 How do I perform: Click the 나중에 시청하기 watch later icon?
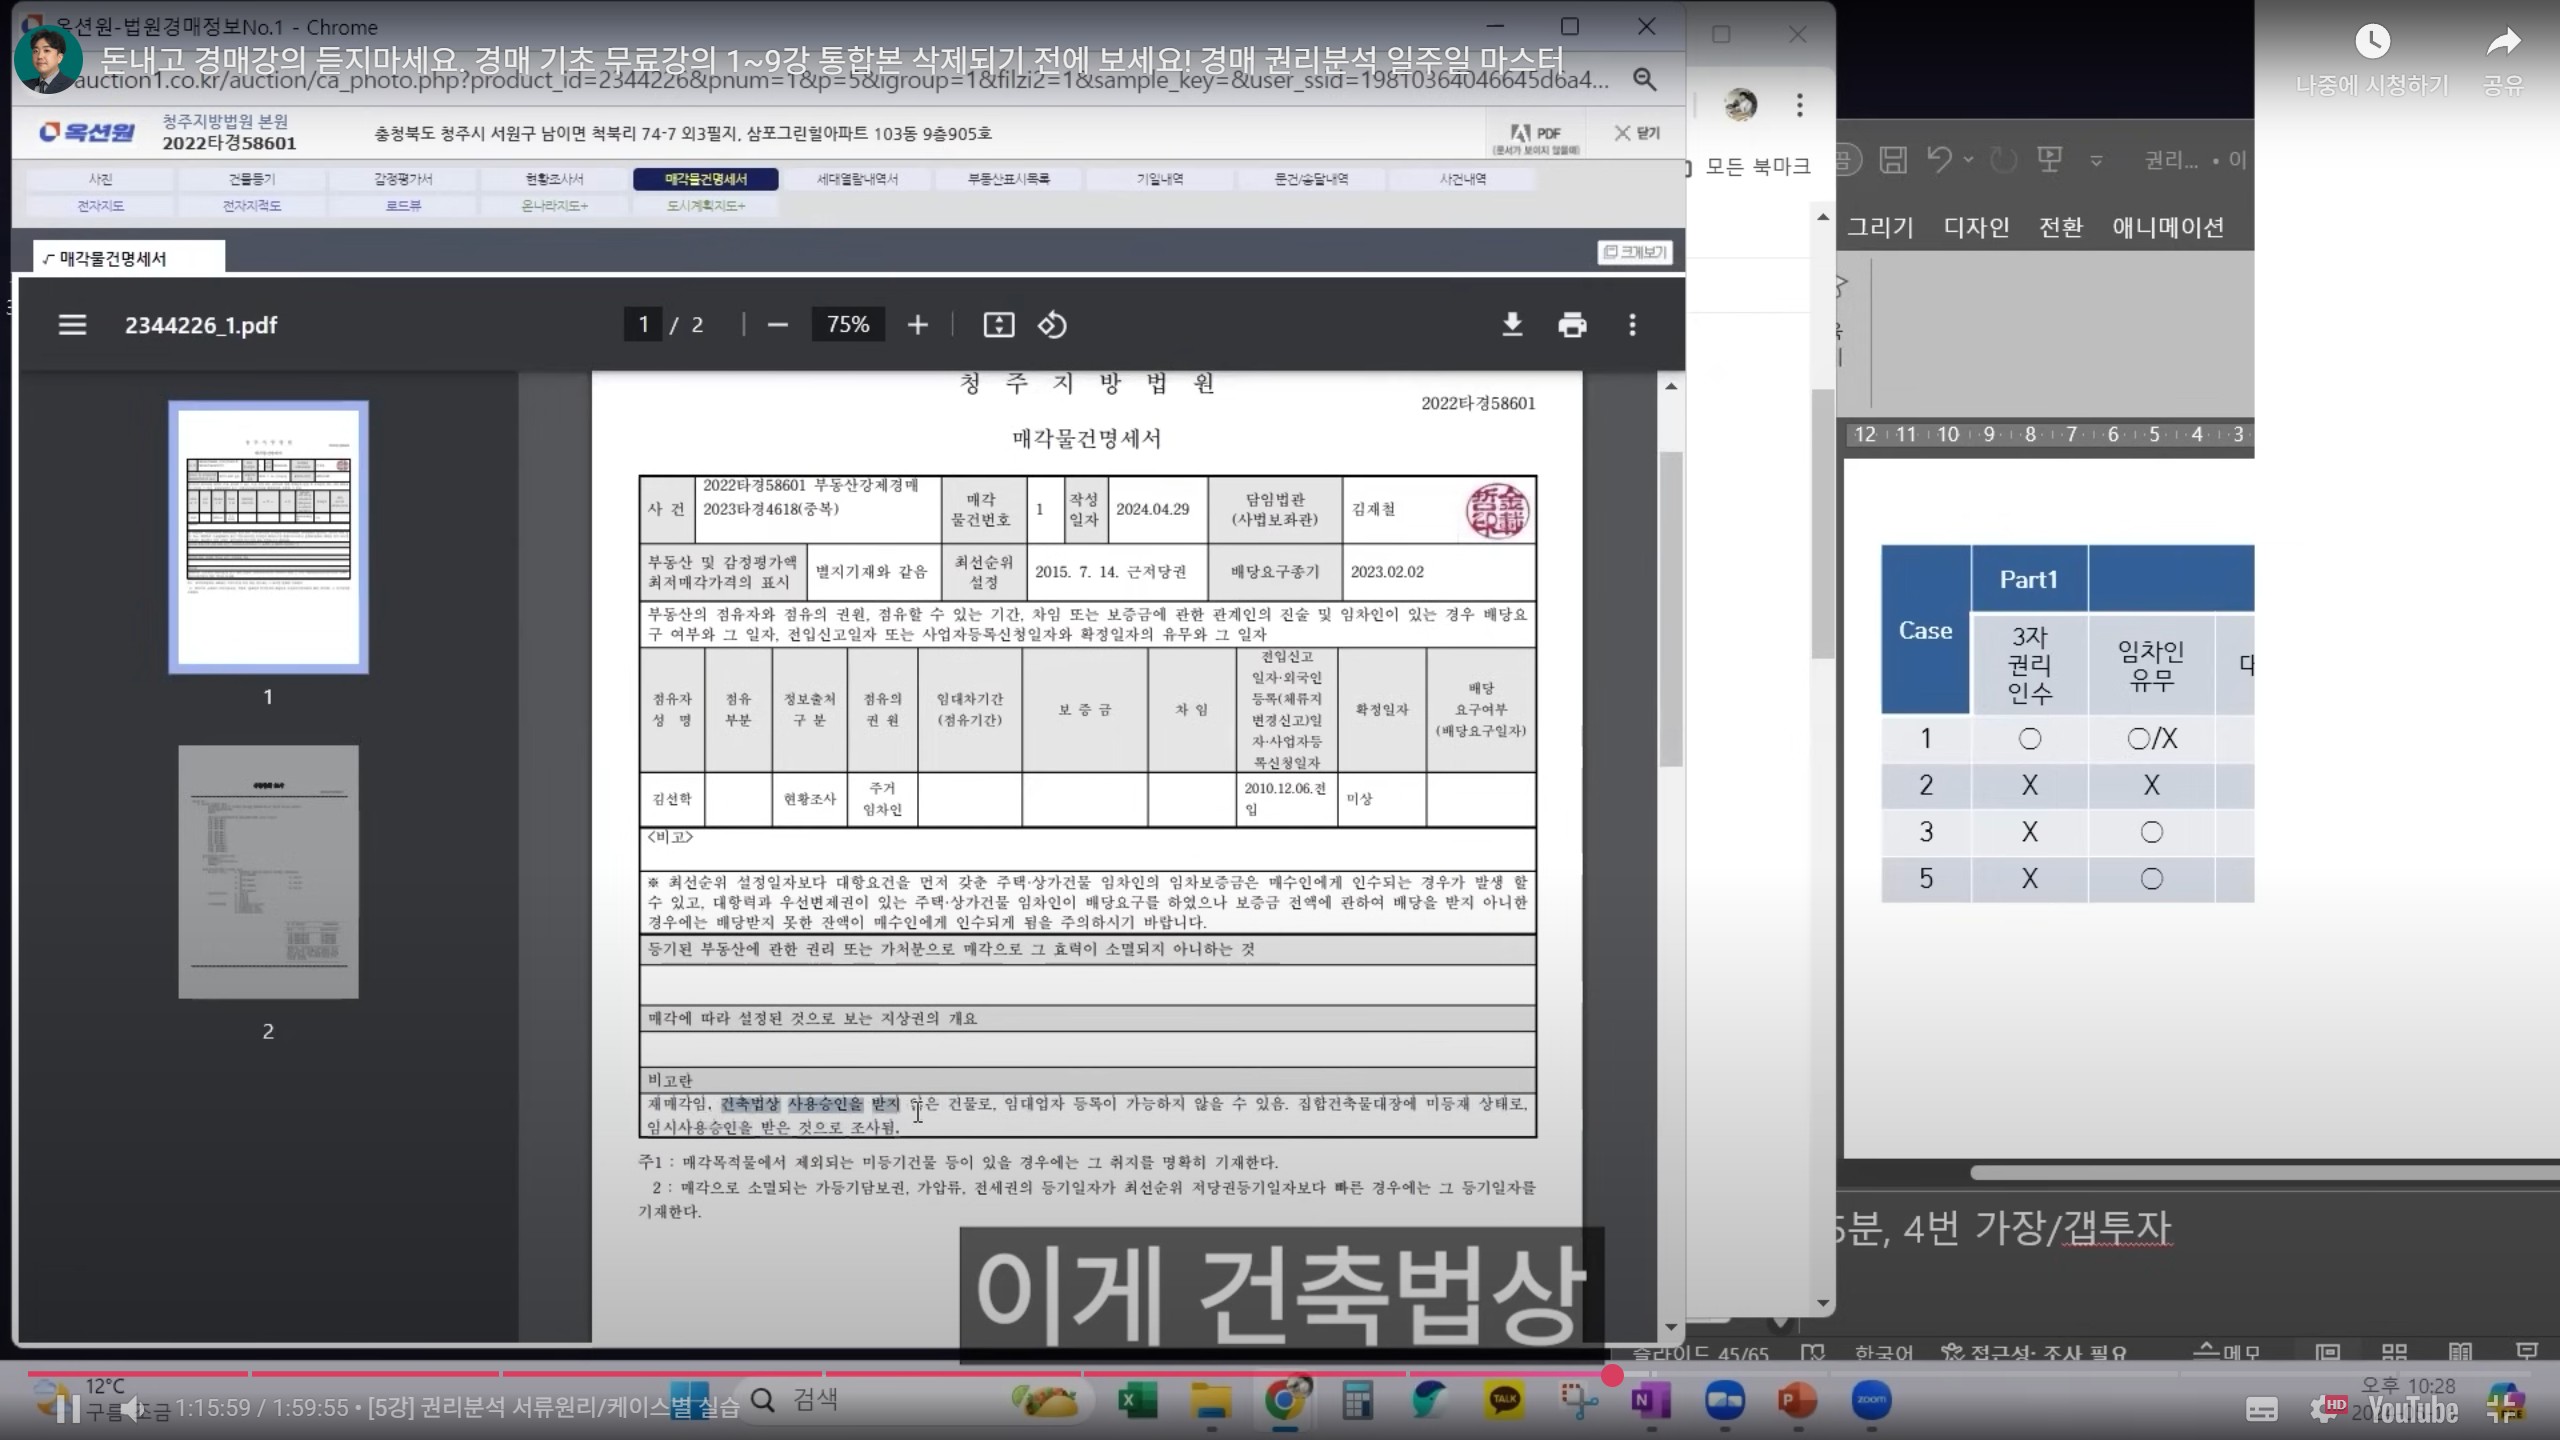pos(2372,42)
